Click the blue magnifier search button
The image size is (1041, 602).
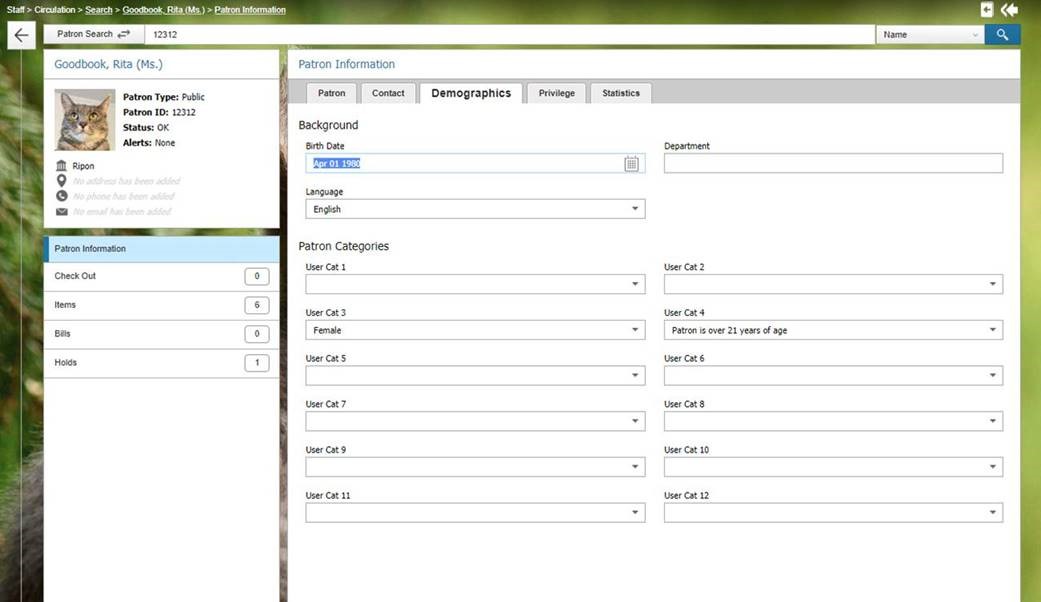1002,35
